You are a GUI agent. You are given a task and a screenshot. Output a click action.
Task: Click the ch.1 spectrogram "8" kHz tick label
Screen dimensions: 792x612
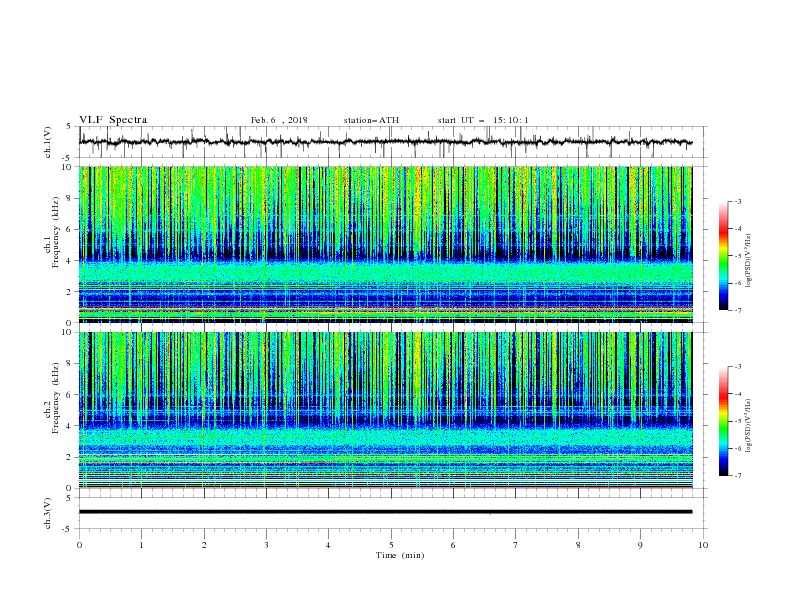click(x=71, y=198)
